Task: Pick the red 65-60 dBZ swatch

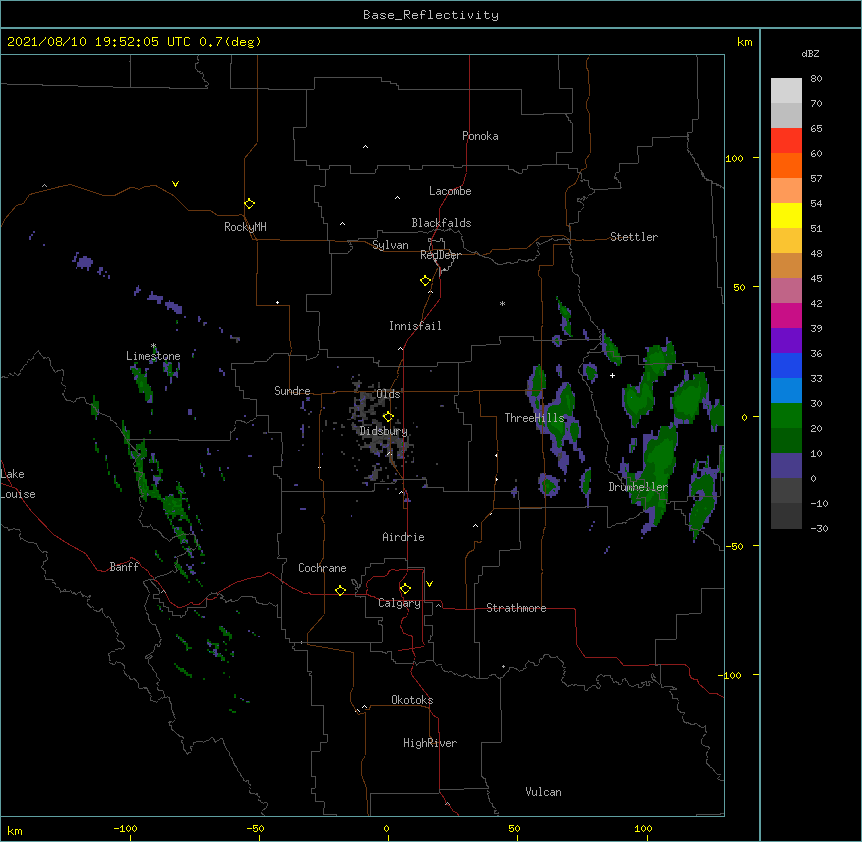Action: click(786, 141)
